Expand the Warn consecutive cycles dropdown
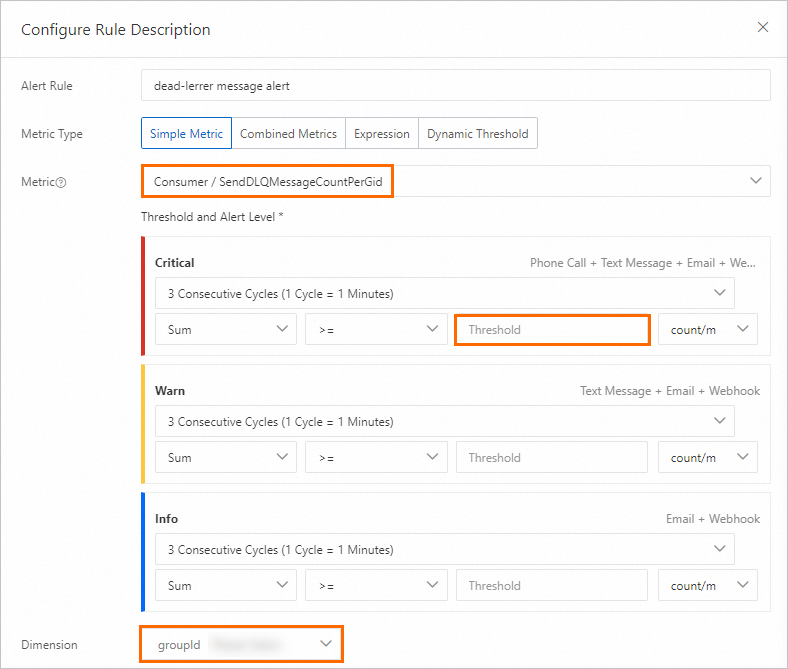 tap(444, 422)
